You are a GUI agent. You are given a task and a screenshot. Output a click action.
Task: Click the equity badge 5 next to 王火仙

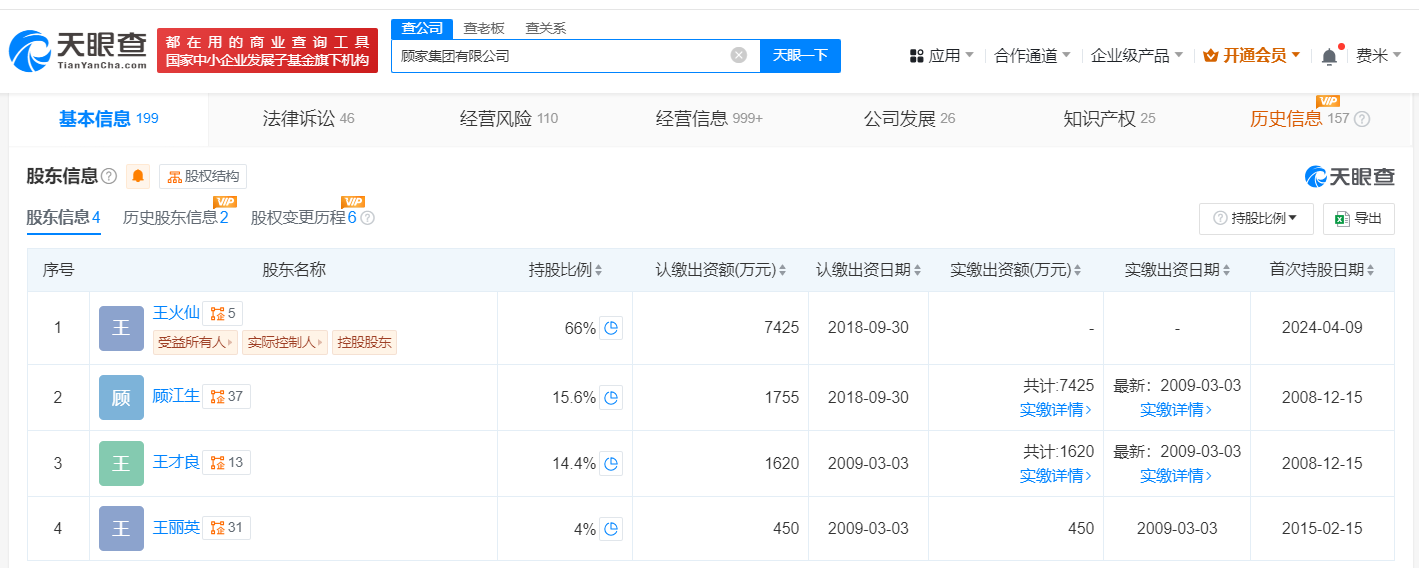222,313
